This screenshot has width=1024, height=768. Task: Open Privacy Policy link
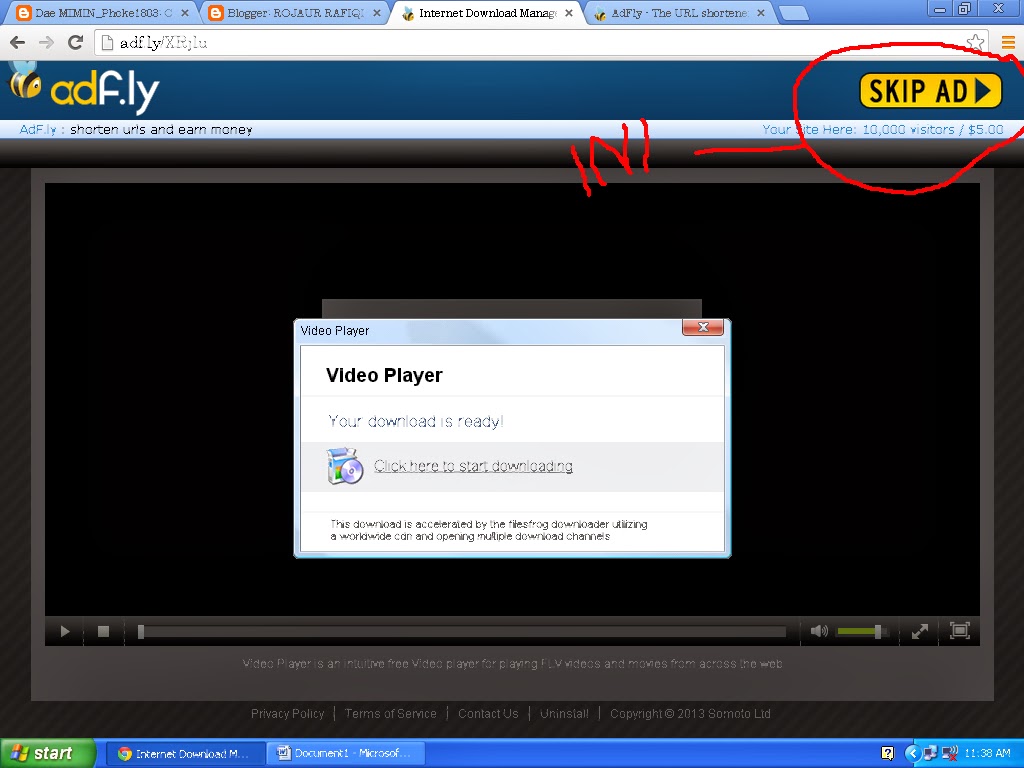pos(287,714)
